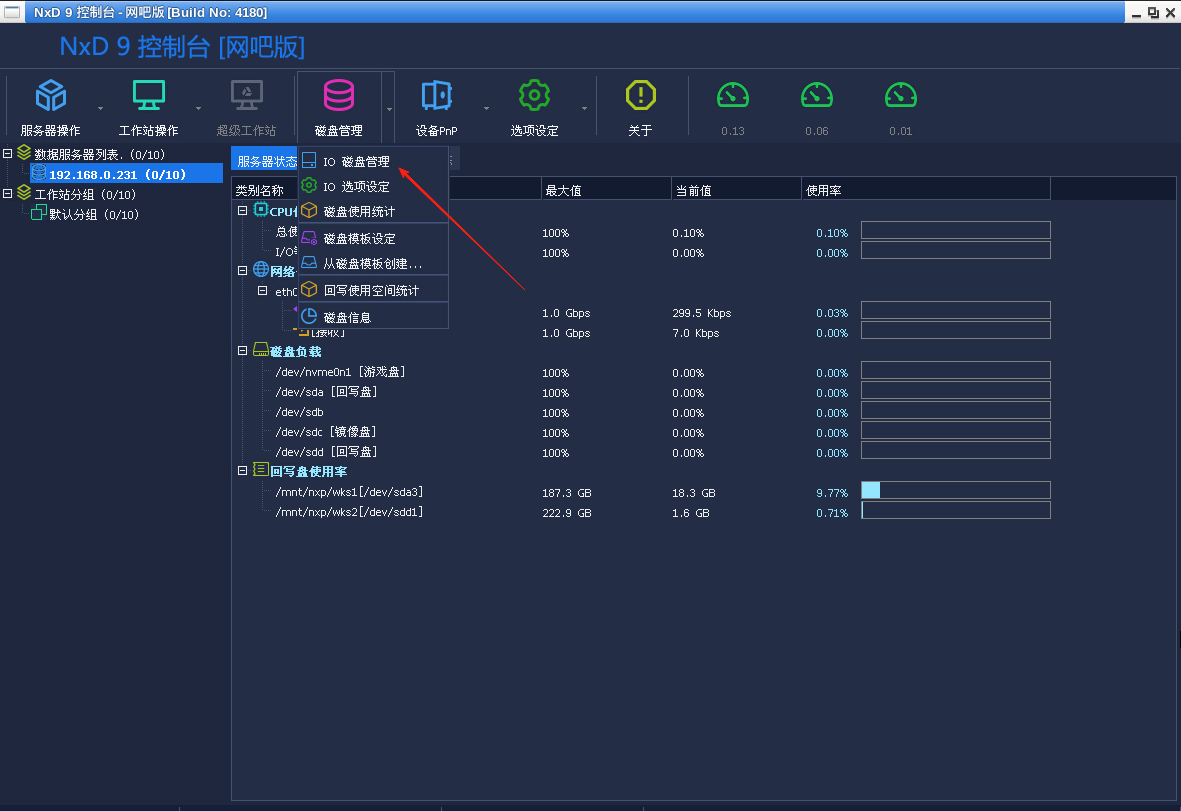Click the 9.77% usage progress bar
This screenshot has height=811, width=1181.
(x=955, y=490)
